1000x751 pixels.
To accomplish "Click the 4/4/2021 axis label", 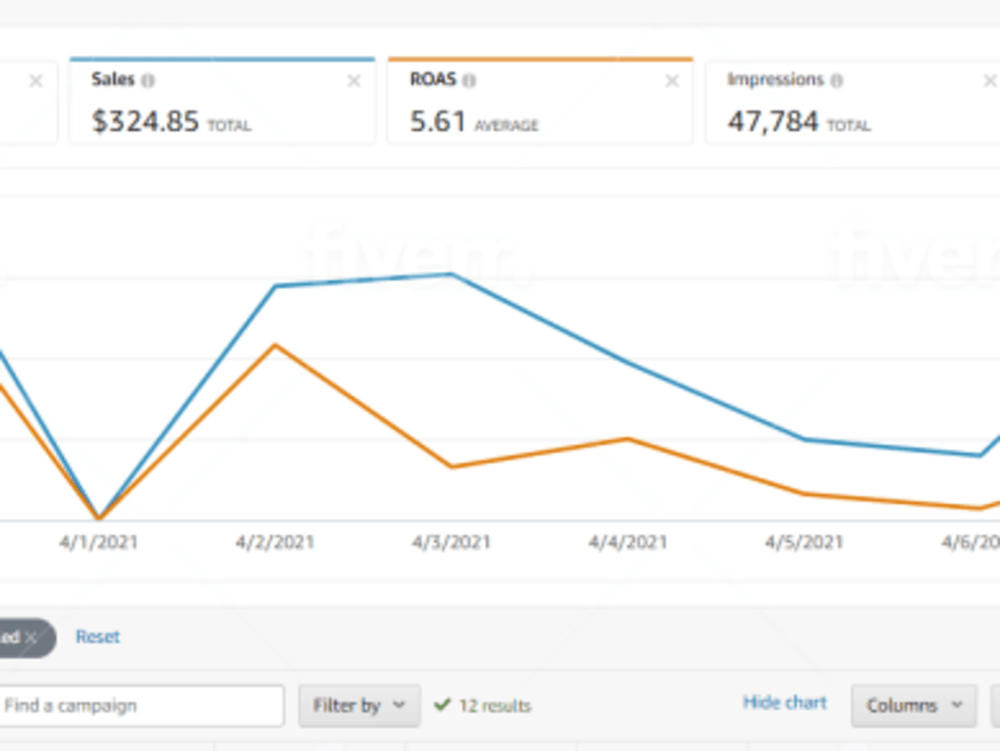I will pos(628,543).
